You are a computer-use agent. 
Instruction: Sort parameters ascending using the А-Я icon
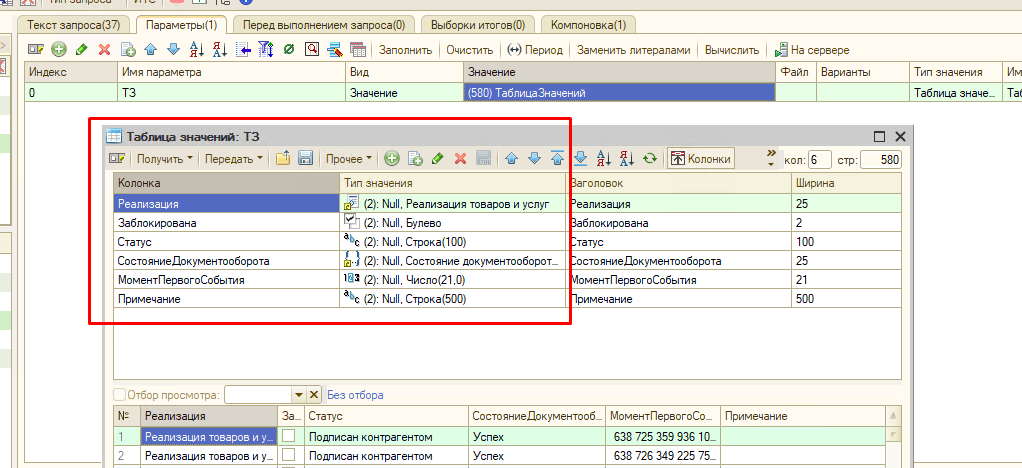pos(197,49)
